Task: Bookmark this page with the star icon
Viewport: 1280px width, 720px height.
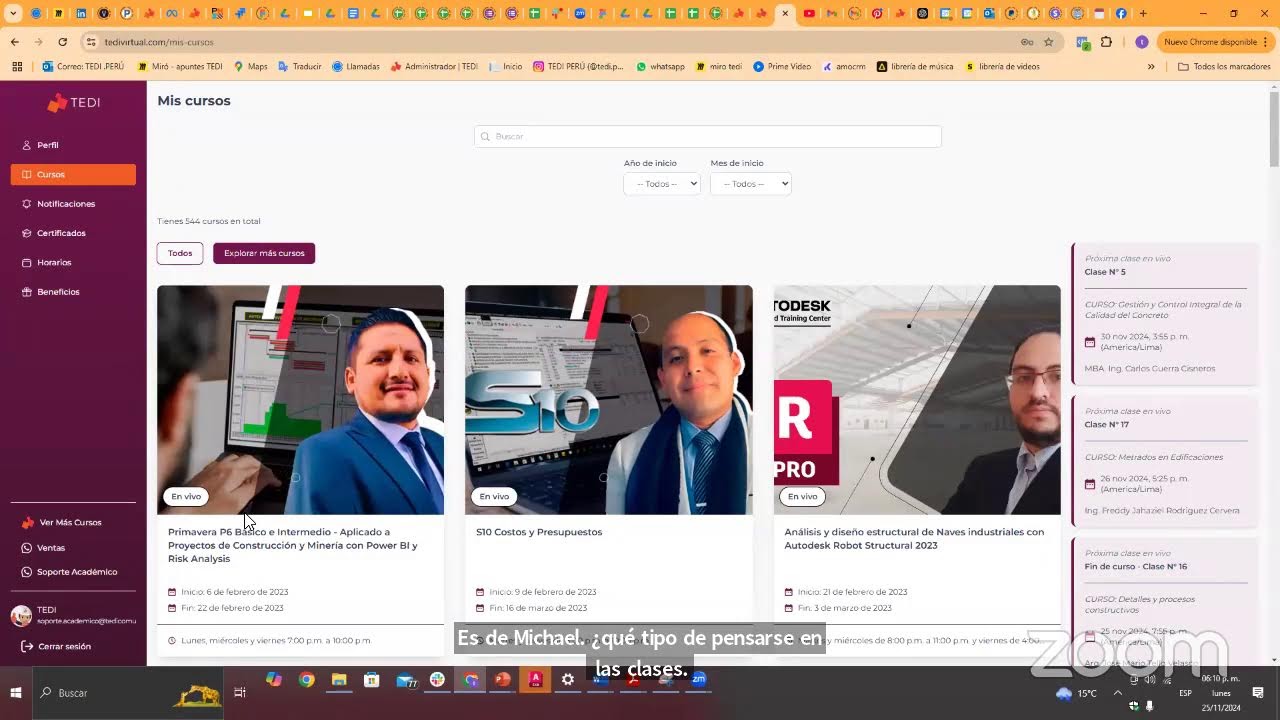Action: point(1048,42)
